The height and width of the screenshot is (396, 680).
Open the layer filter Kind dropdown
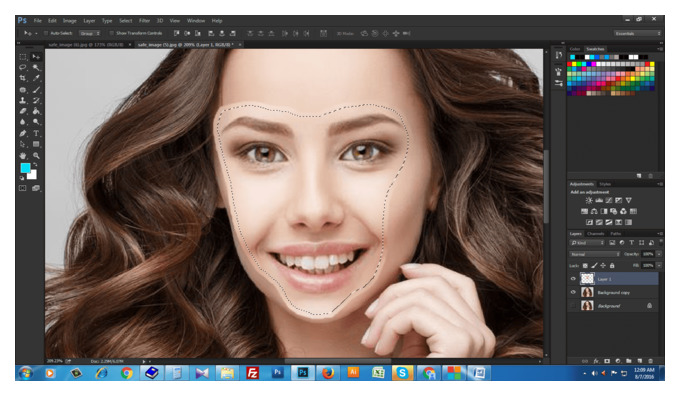pyautogui.click(x=587, y=243)
